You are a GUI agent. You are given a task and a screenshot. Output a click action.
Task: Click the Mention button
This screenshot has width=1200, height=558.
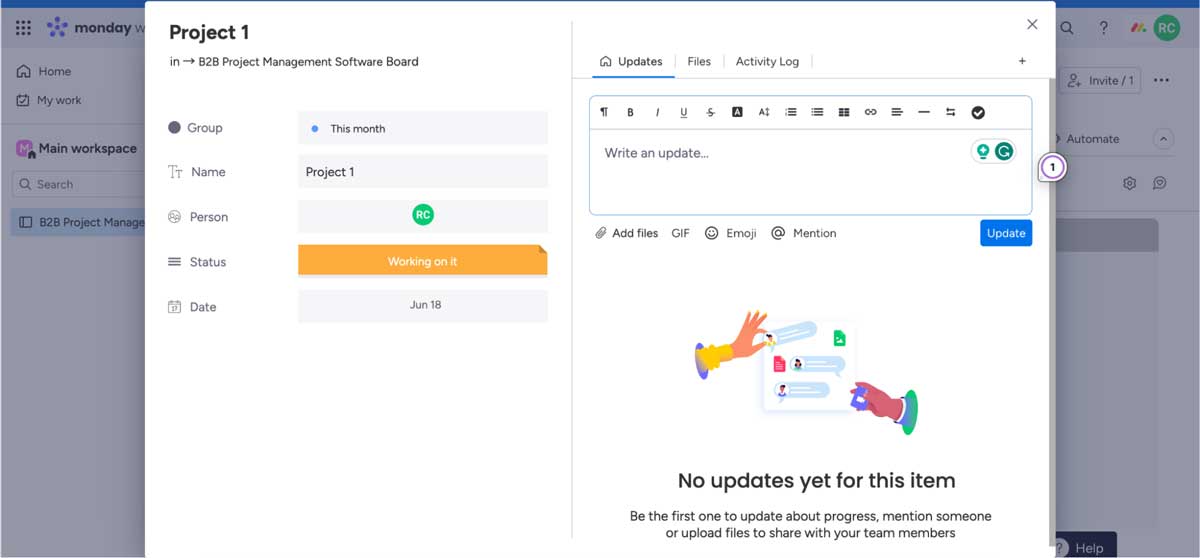pos(803,233)
